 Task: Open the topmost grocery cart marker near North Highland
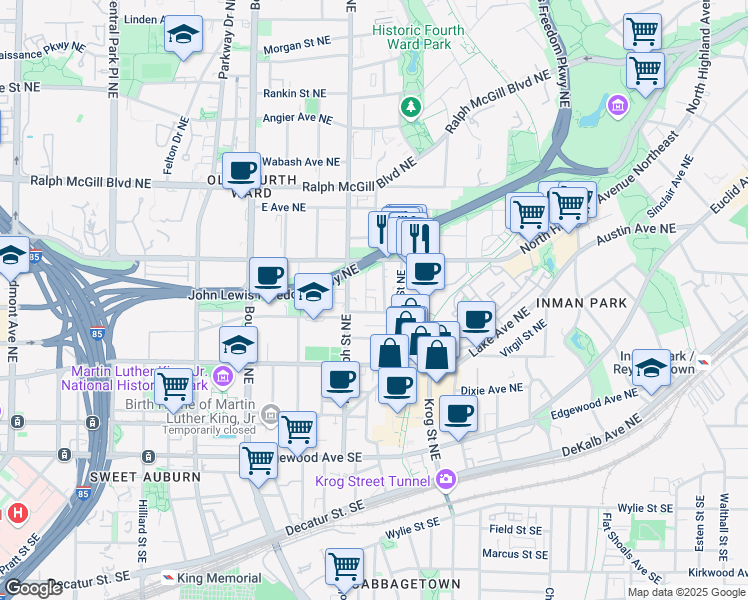[x=643, y=32]
